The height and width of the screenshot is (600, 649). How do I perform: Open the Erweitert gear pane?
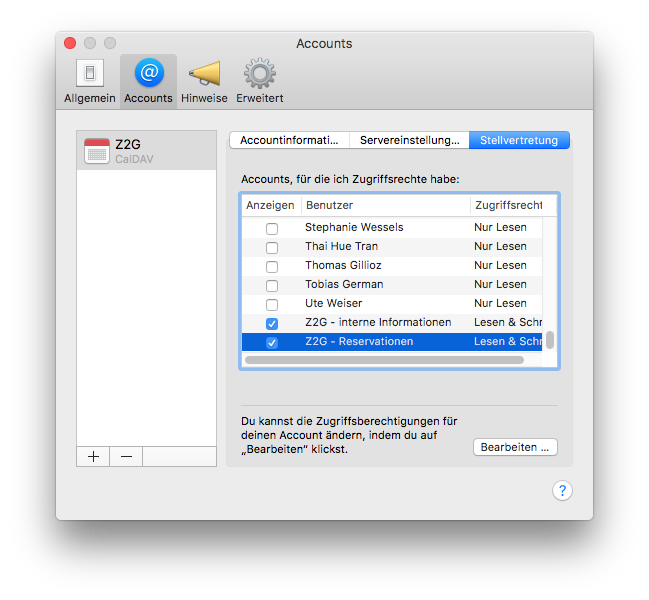pos(260,81)
